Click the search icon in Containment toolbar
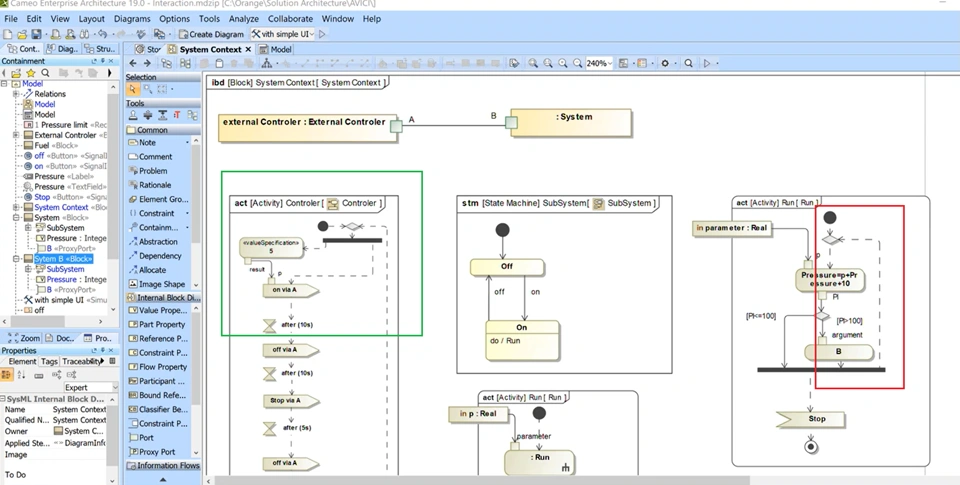960x485 pixels. coord(45,73)
